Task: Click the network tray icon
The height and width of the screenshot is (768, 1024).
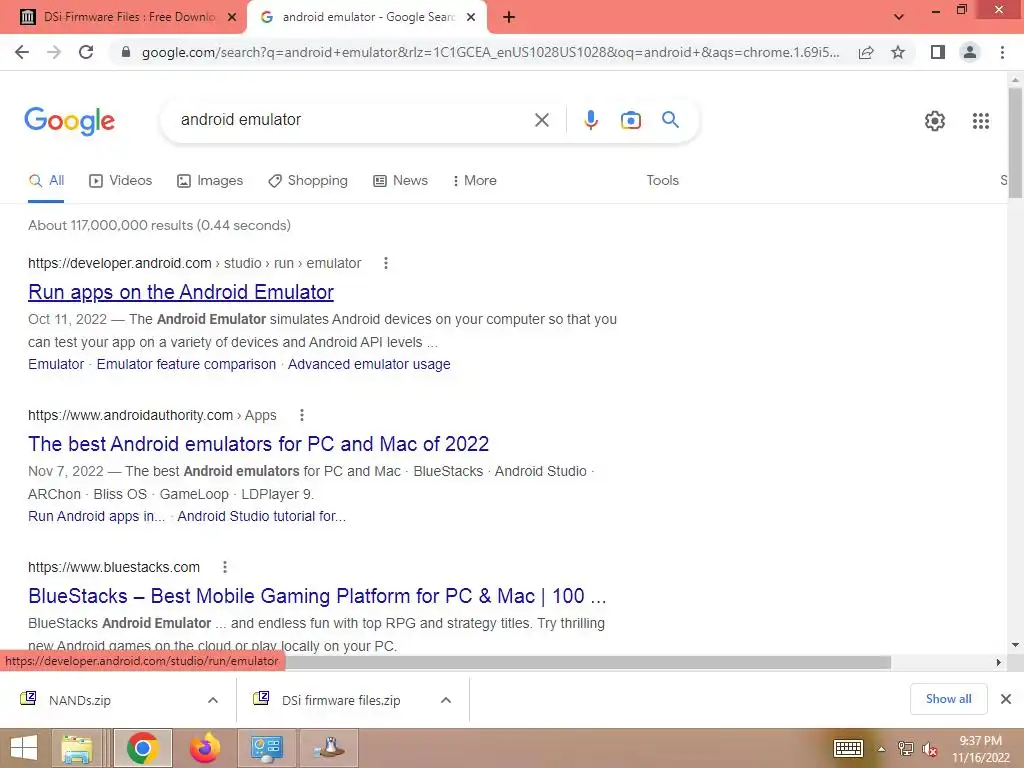Action: 905,749
